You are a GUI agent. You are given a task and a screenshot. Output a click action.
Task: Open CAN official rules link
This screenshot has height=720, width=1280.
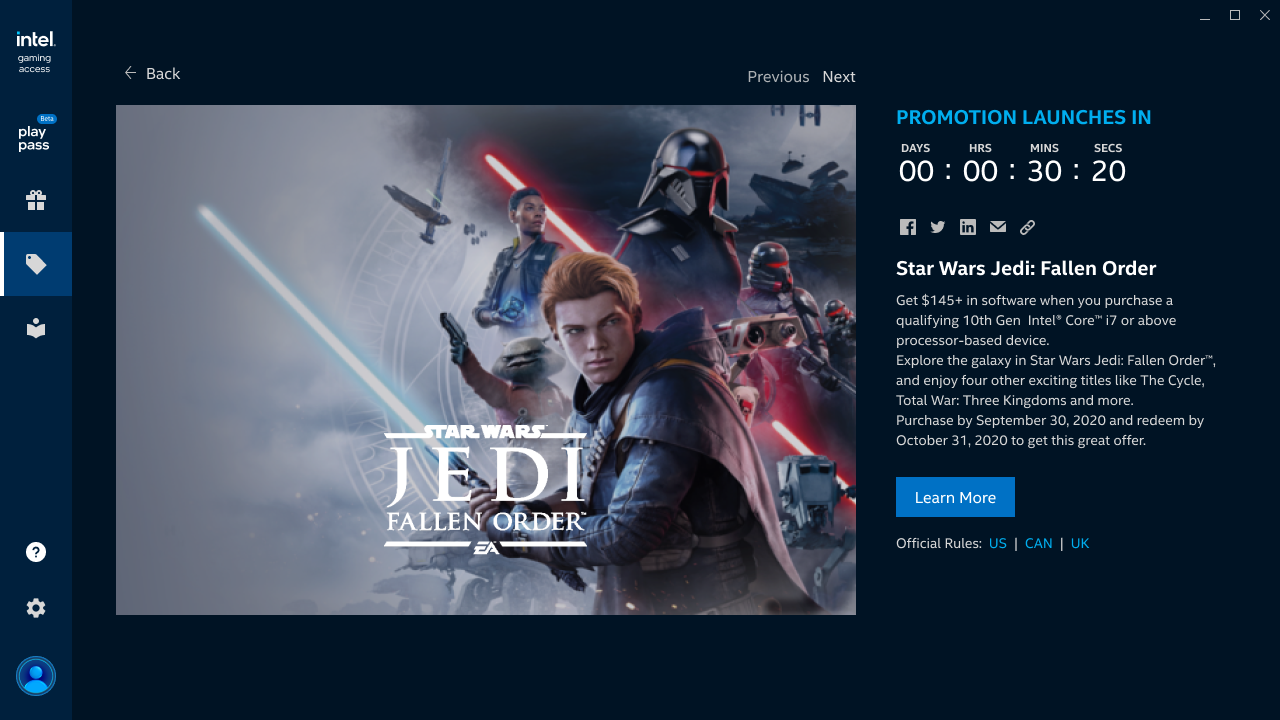click(x=1039, y=543)
